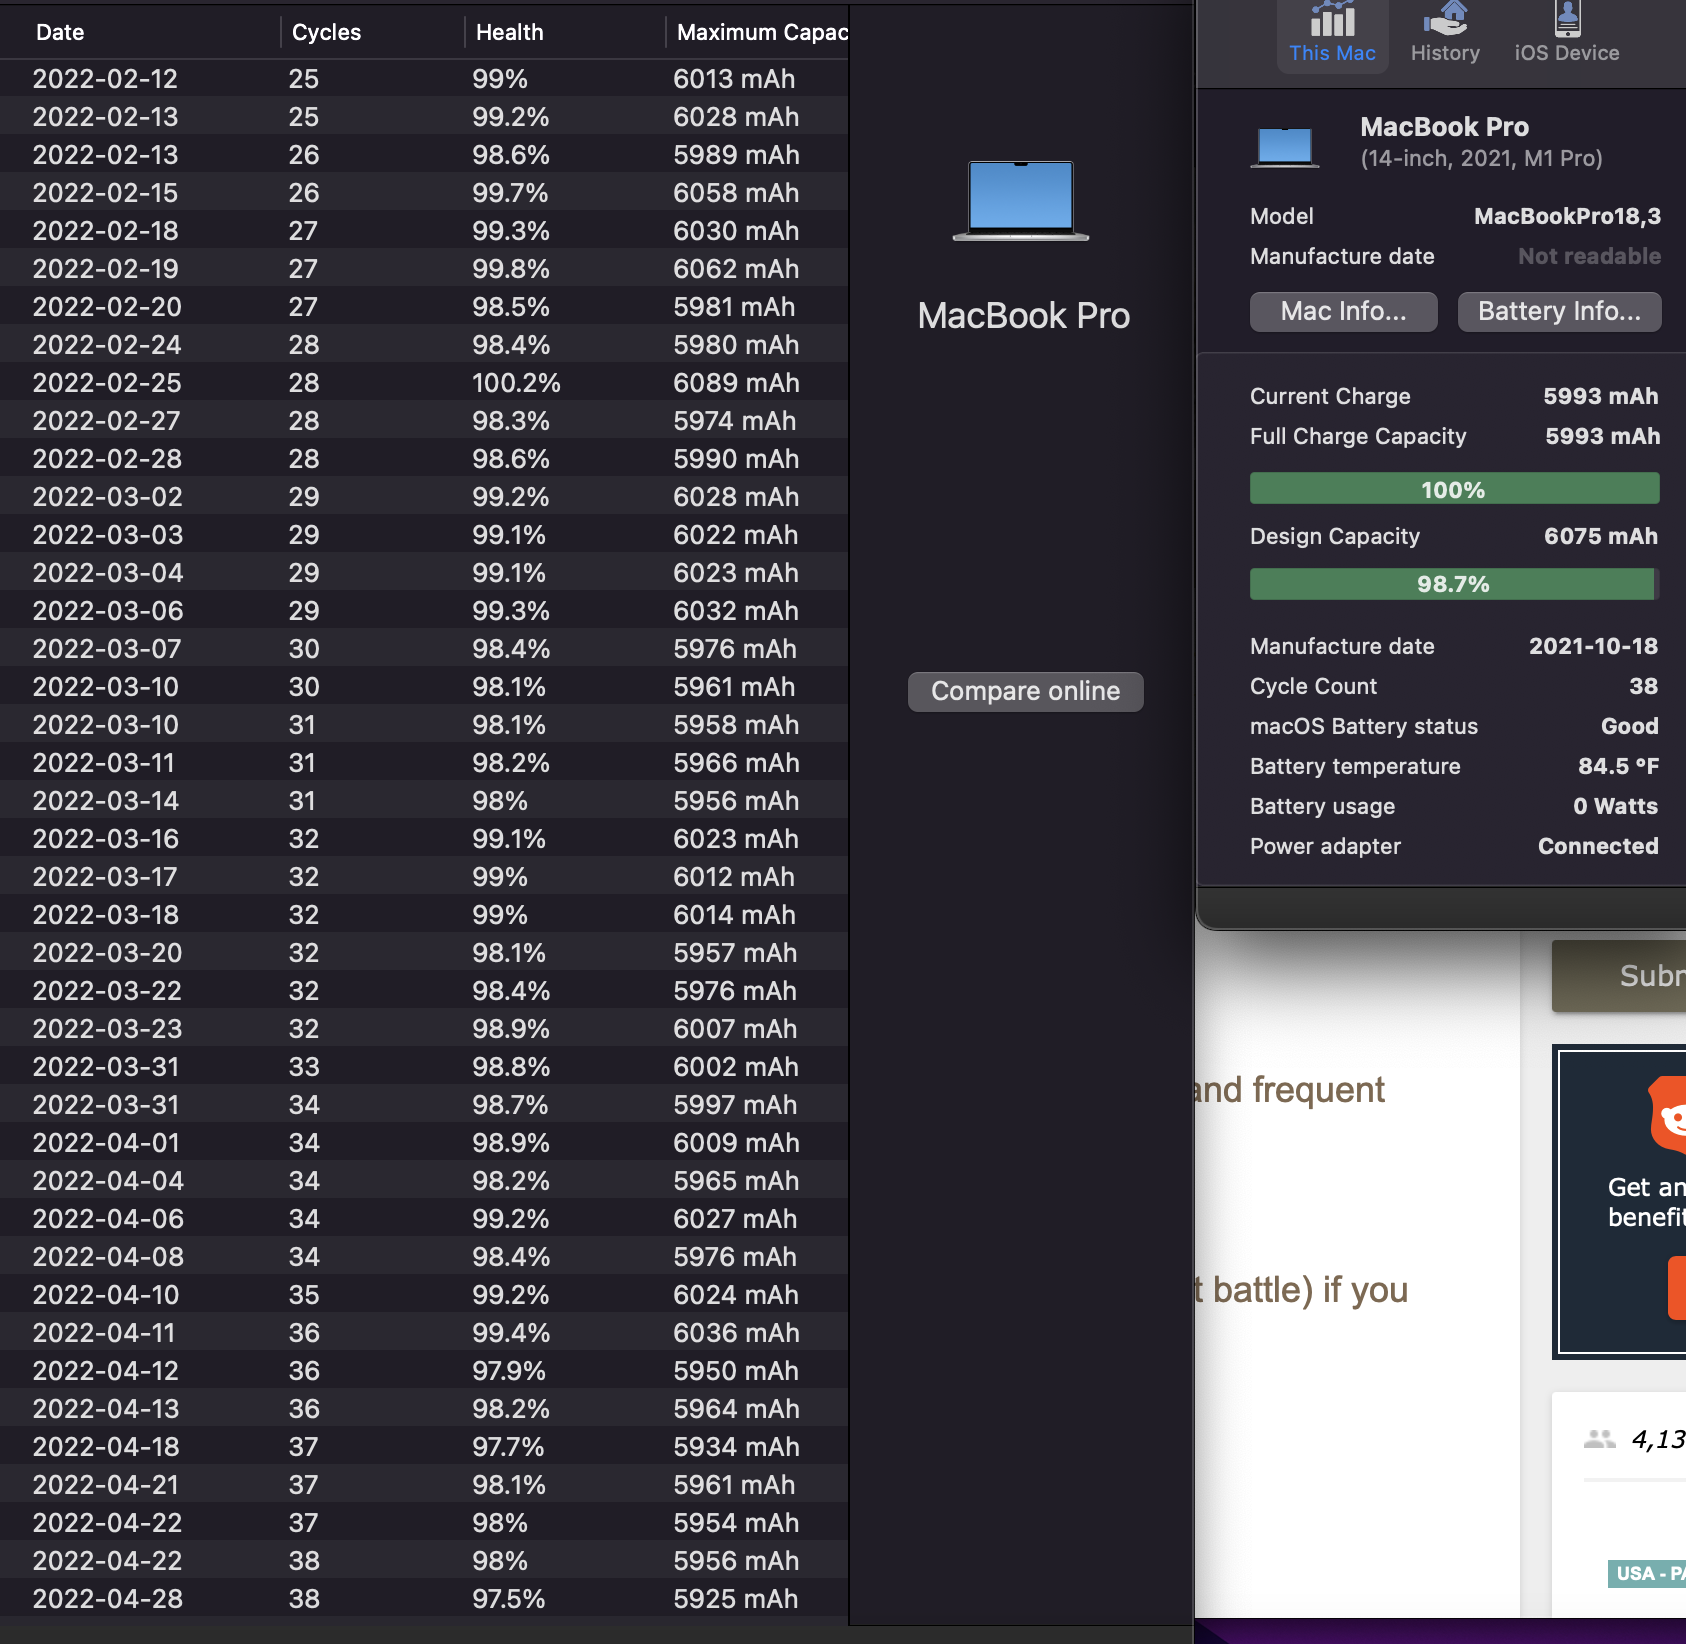Switch to the This Mac tab
The height and width of the screenshot is (1644, 1686).
(x=1332, y=35)
